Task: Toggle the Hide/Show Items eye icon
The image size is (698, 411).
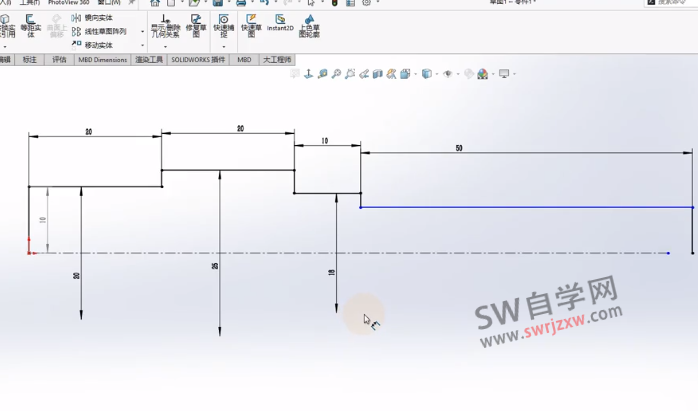Action: [x=448, y=74]
